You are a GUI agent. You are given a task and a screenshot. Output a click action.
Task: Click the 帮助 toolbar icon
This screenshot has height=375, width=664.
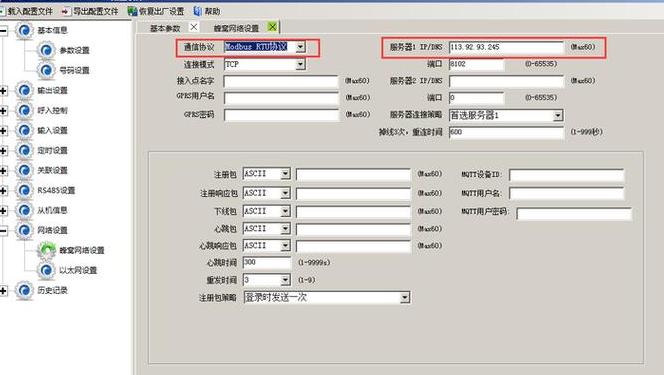197,11
